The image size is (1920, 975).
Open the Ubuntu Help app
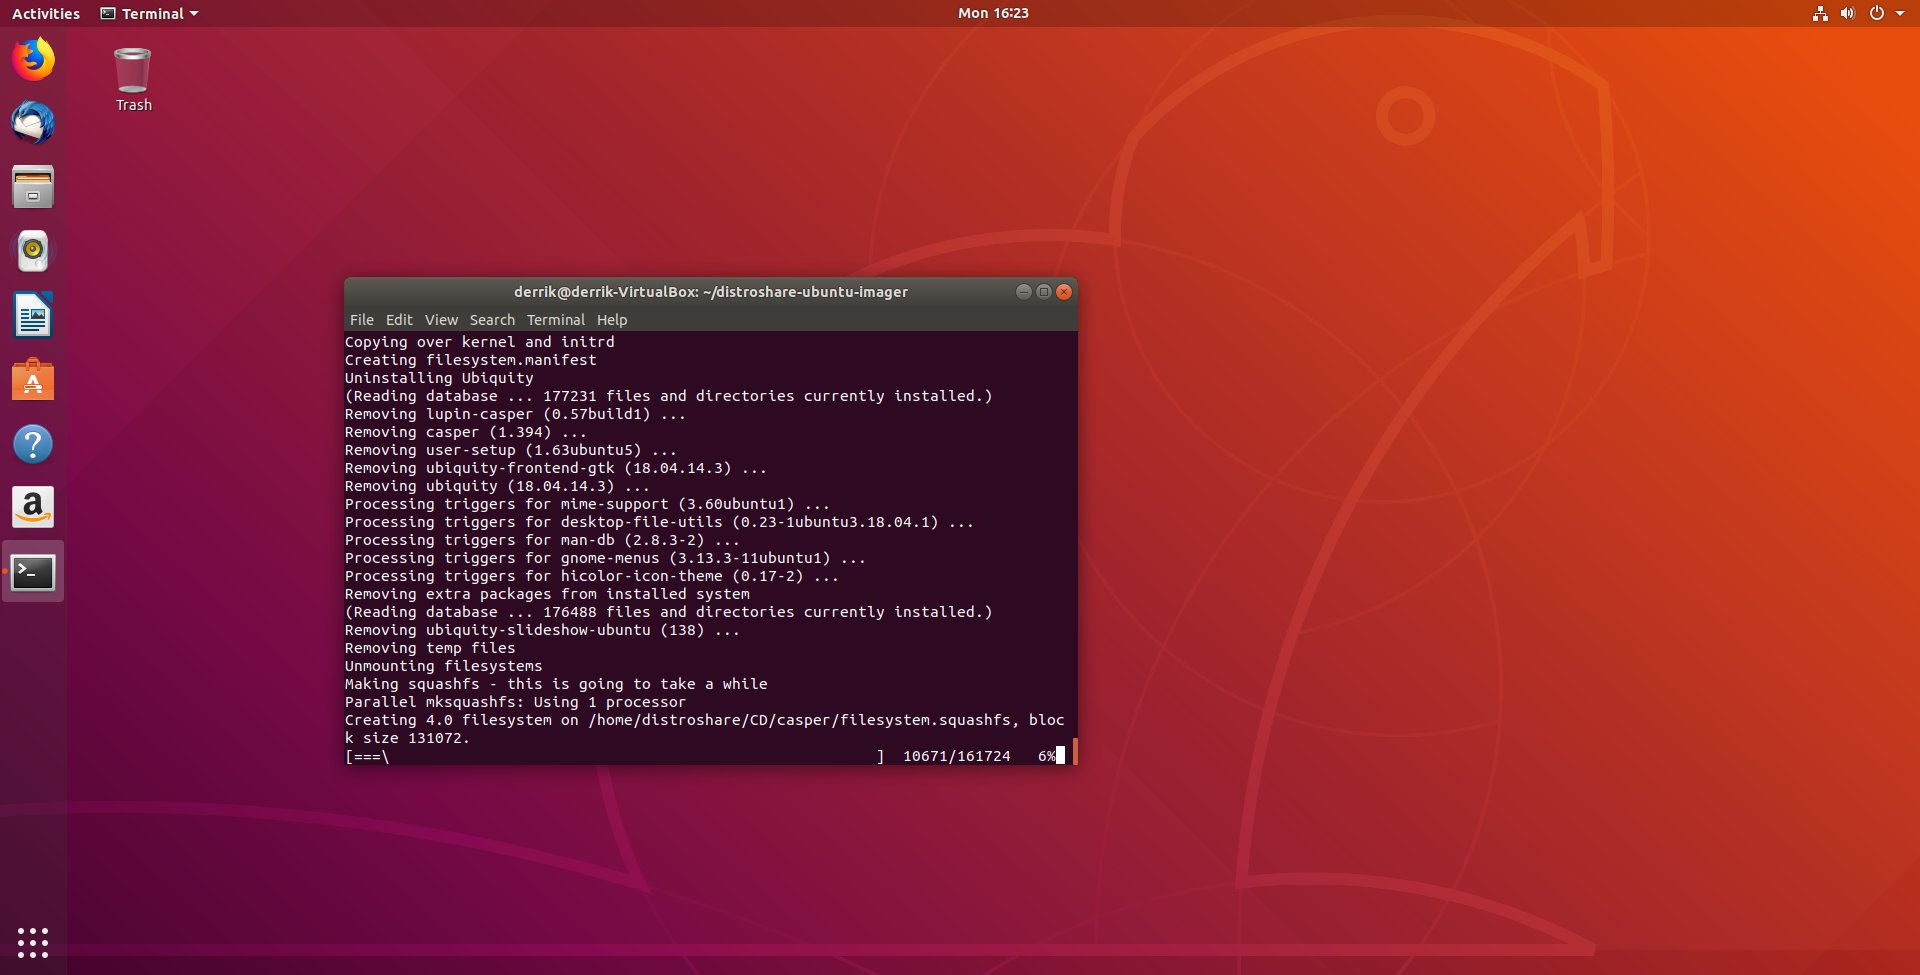coord(33,443)
